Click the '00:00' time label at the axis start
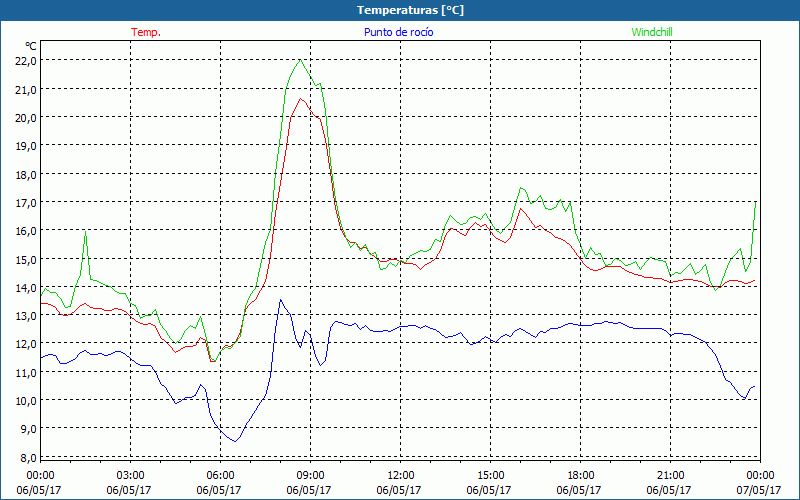Screen dimensions: 800x500 40,475
